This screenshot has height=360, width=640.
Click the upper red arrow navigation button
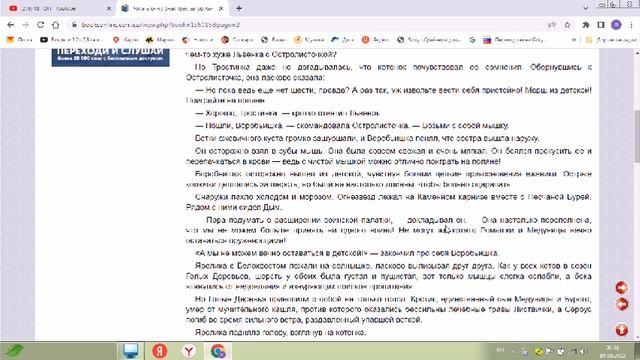(622, 288)
